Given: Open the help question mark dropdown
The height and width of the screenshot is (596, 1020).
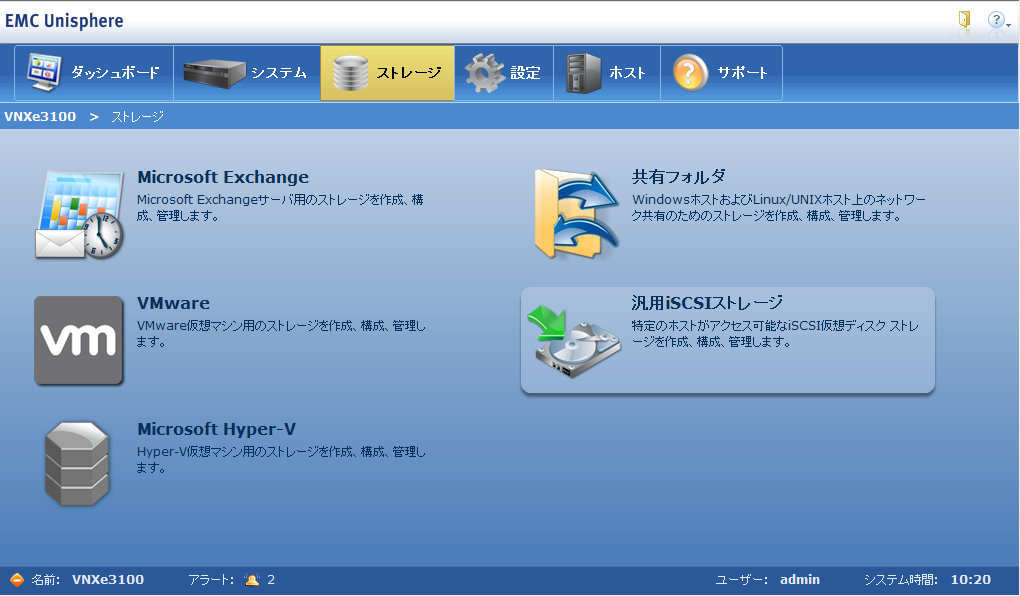Looking at the screenshot, I should tap(998, 20).
